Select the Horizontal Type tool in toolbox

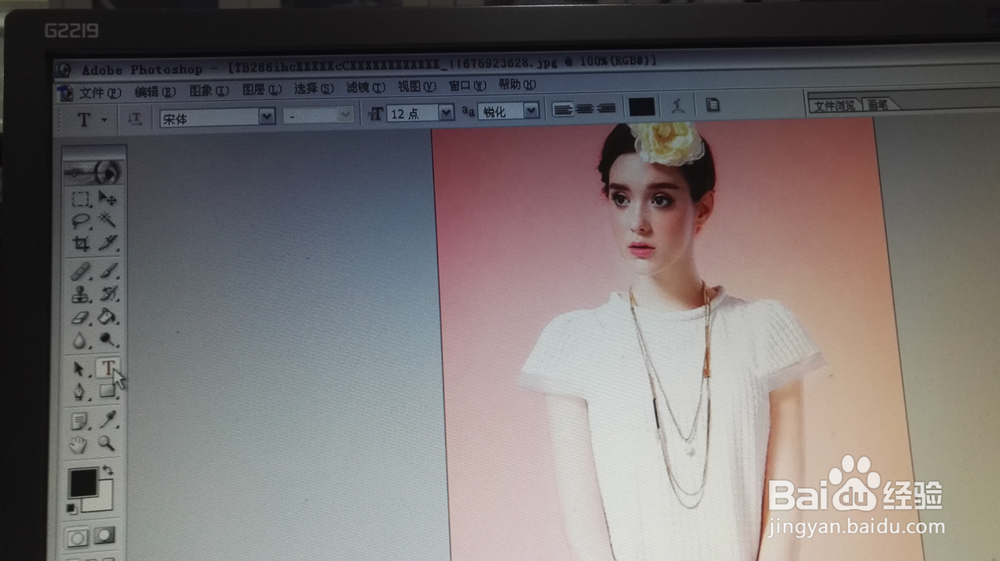click(107, 368)
